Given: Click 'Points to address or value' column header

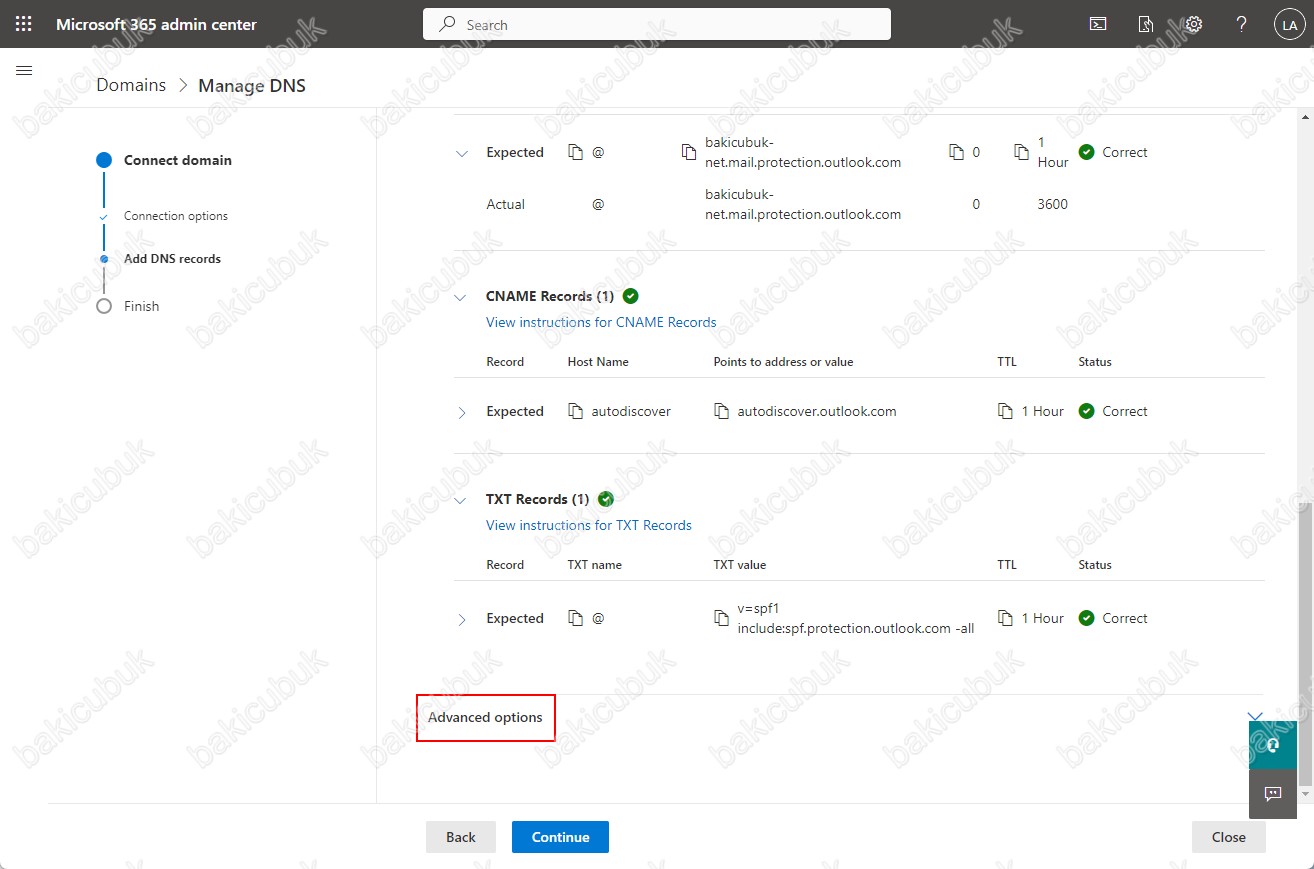Looking at the screenshot, I should 783,361.
